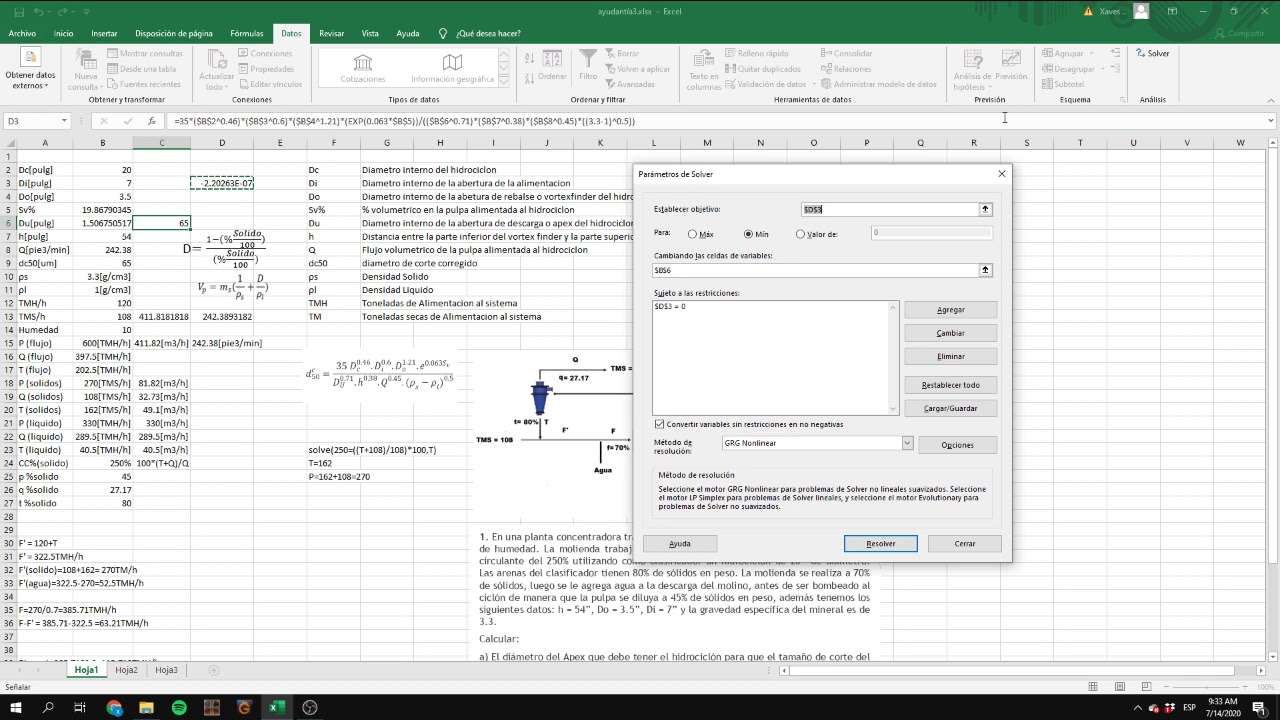Select the Valor de radio button
This screenshot has height=720, width=1280.
tap(800, 234)
